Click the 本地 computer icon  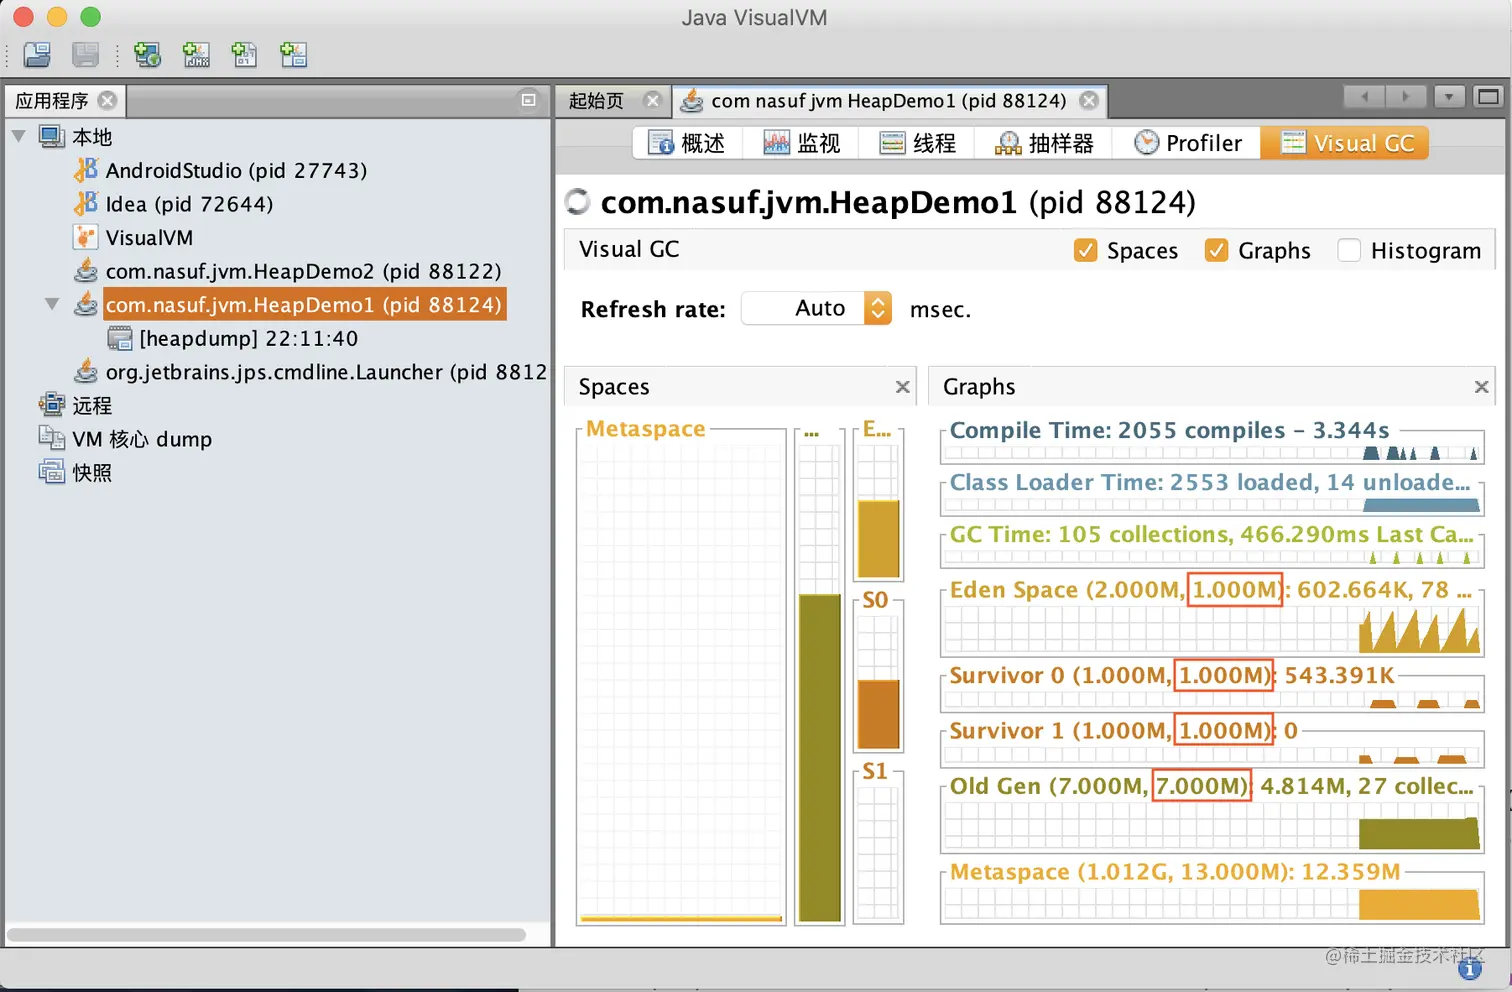pos(52,136)
